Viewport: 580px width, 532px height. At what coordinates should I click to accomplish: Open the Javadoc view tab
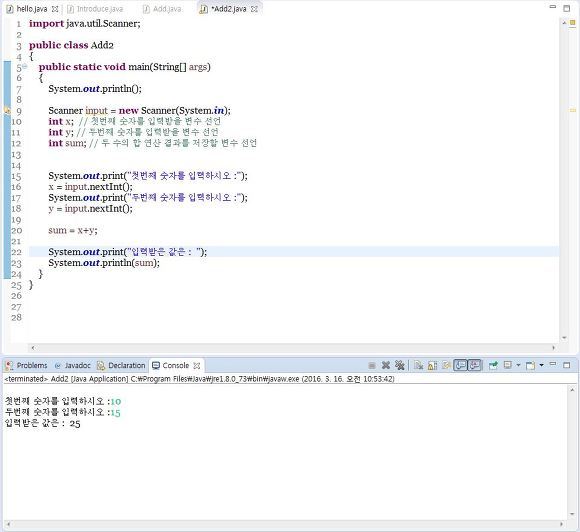pyautogui.click(x=72, y=366)
